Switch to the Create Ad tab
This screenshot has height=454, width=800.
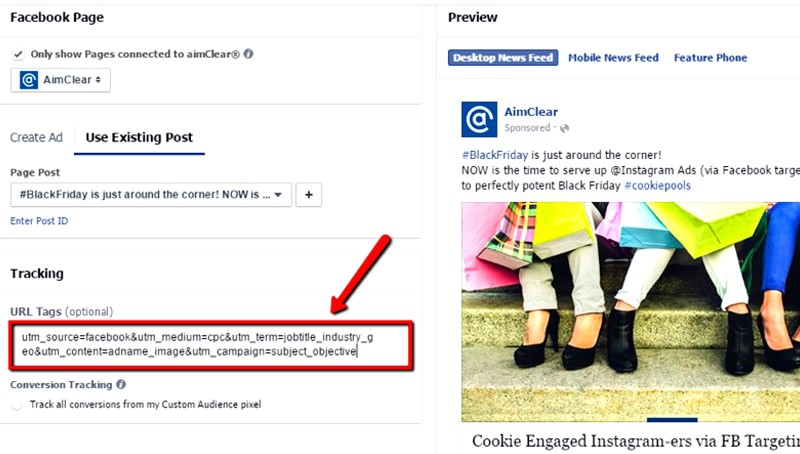pyautogui.click(x=36, y=137)
